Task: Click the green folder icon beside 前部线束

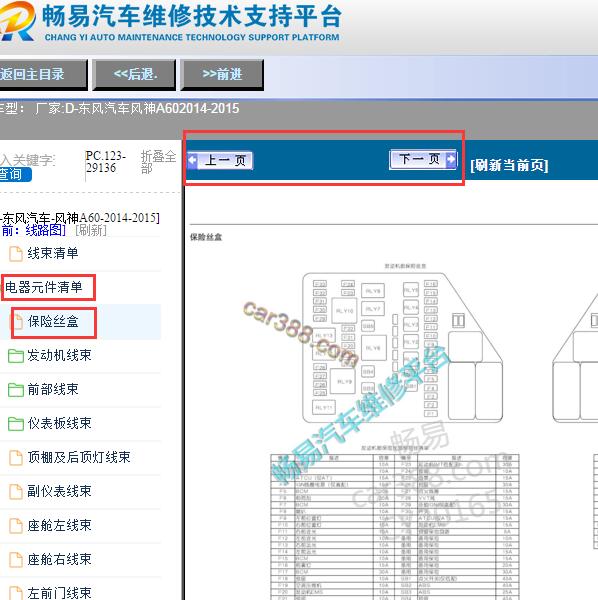Action: (x=16, y=390)
